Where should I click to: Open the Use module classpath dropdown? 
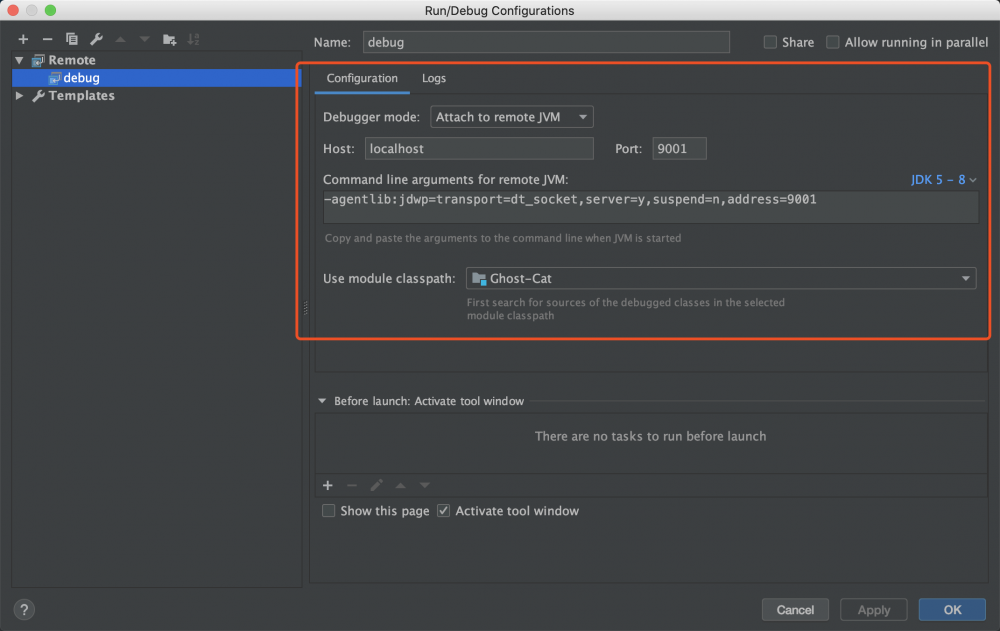coord(721,279)
